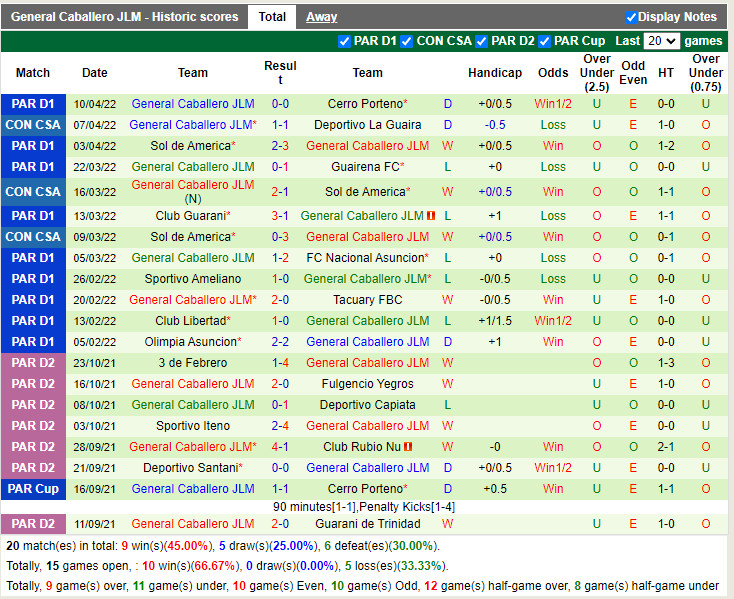Open General Caballero JLM link in 10/04/22 row
This screenshot has width=734, height=599.
pos(193,104)
